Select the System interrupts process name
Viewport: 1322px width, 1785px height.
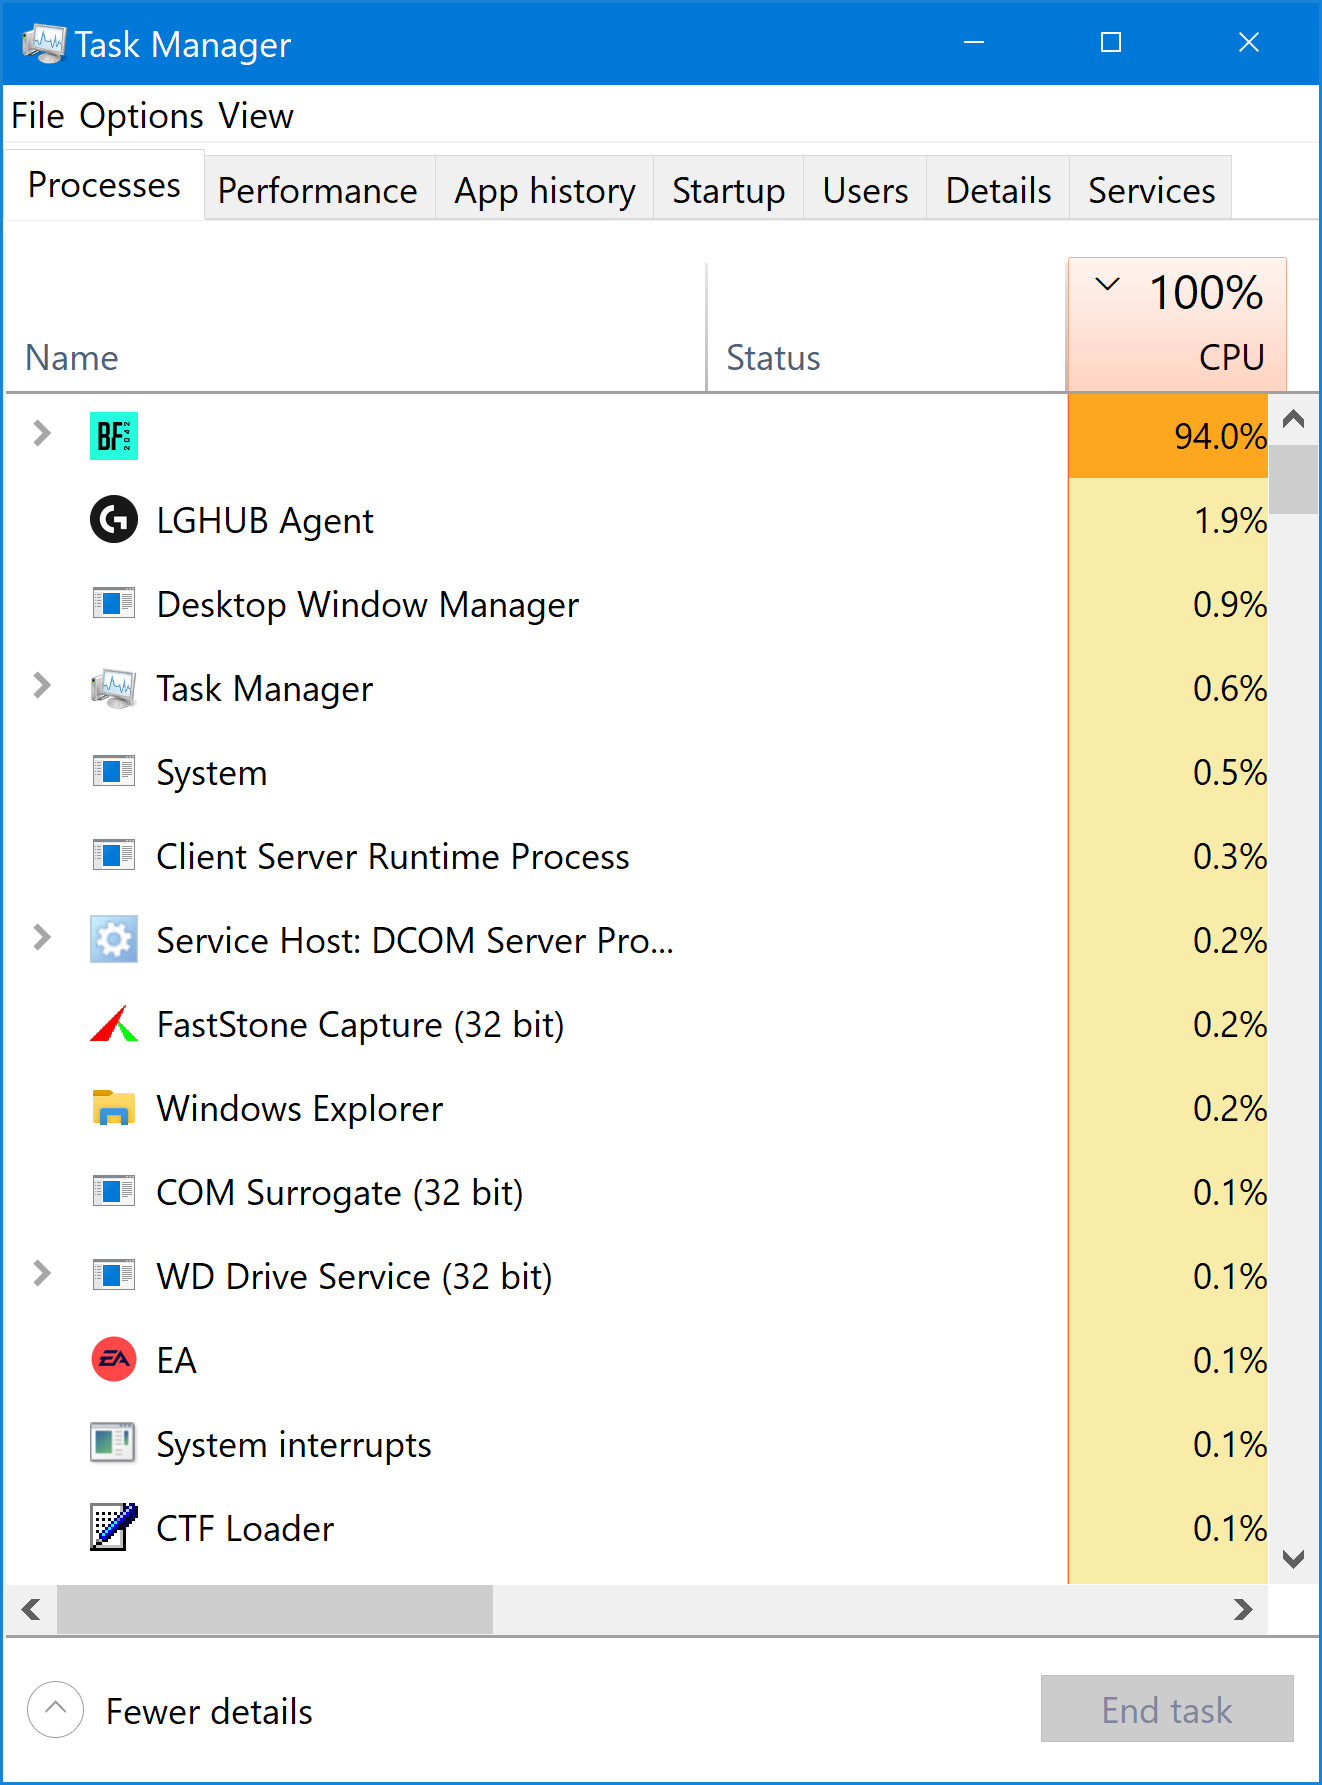tap(294, 1445)
